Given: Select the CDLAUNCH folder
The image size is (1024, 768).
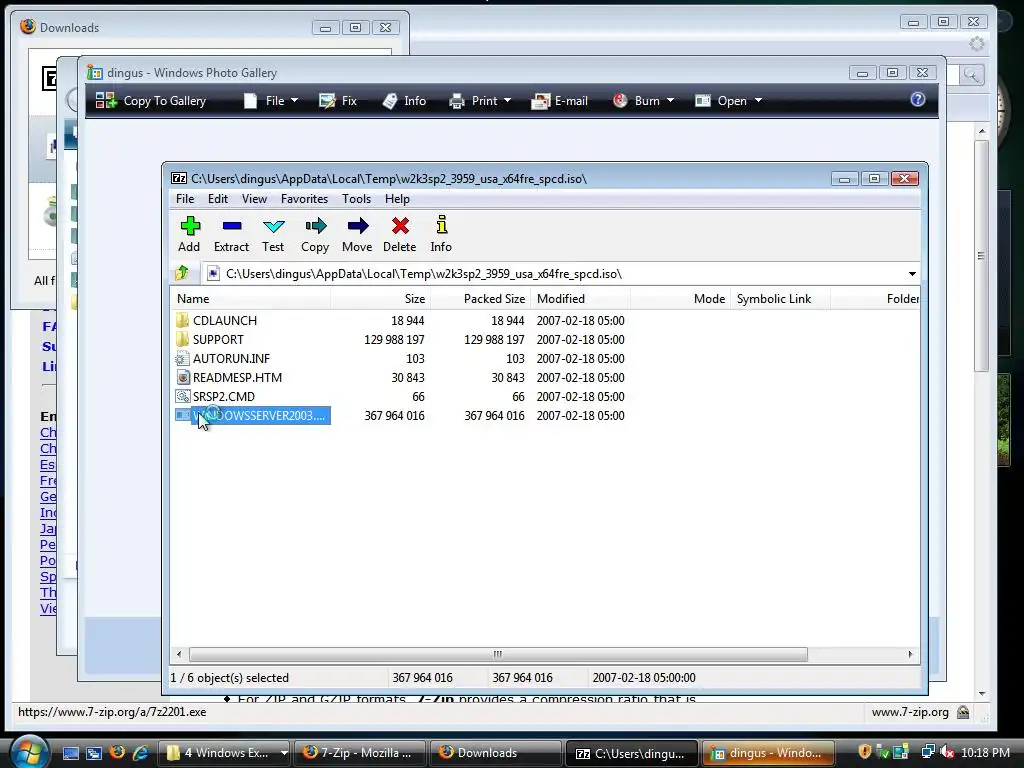Looking at the screenshot, I should 225,321.
